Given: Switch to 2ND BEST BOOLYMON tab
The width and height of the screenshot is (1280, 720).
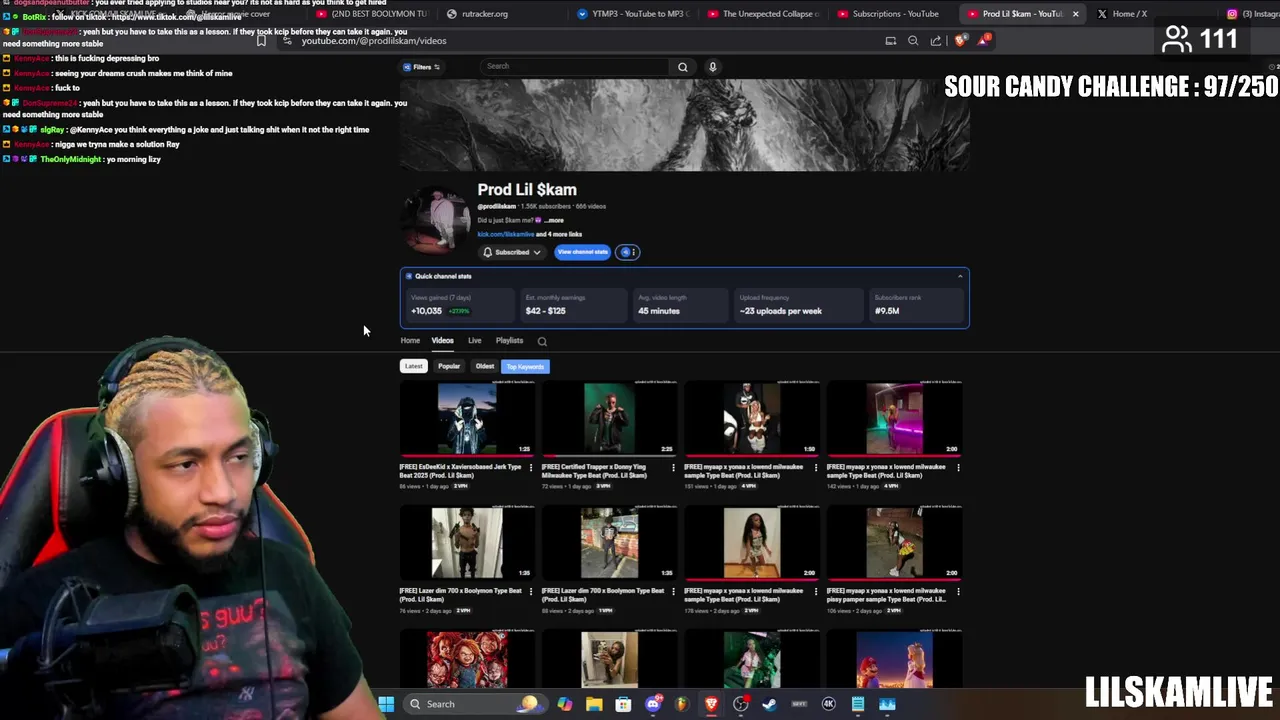Looking at the screenshot, I should 370,14.
